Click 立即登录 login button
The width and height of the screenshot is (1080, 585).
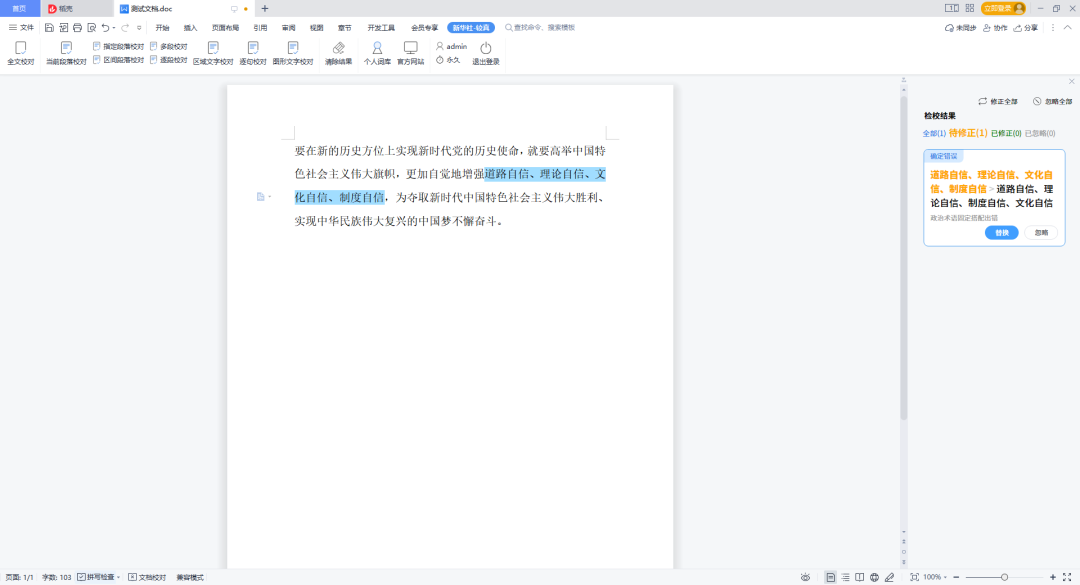tap(1004, 8)
